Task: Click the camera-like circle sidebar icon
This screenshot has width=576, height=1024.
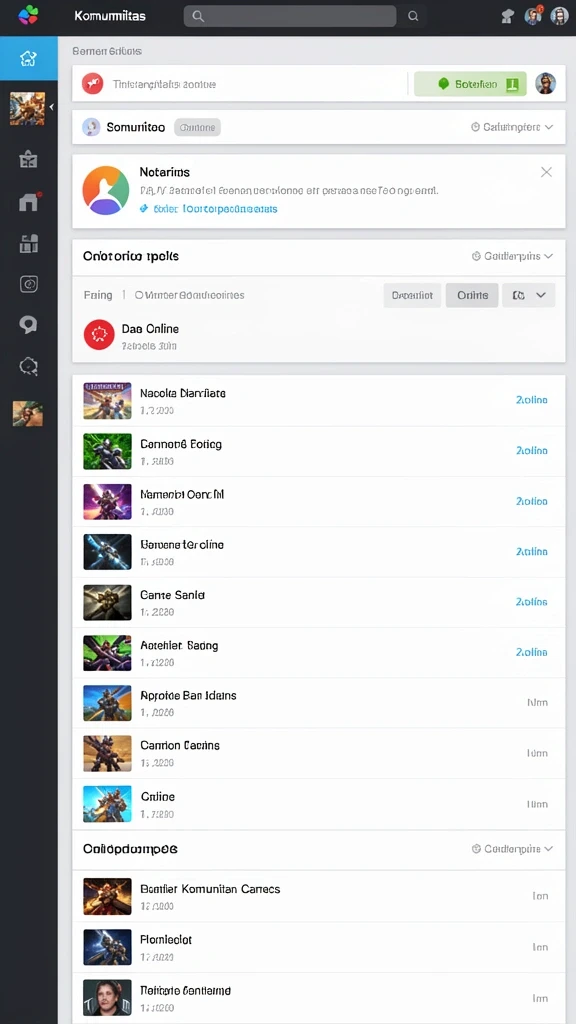Action: (x=29, y=283)
